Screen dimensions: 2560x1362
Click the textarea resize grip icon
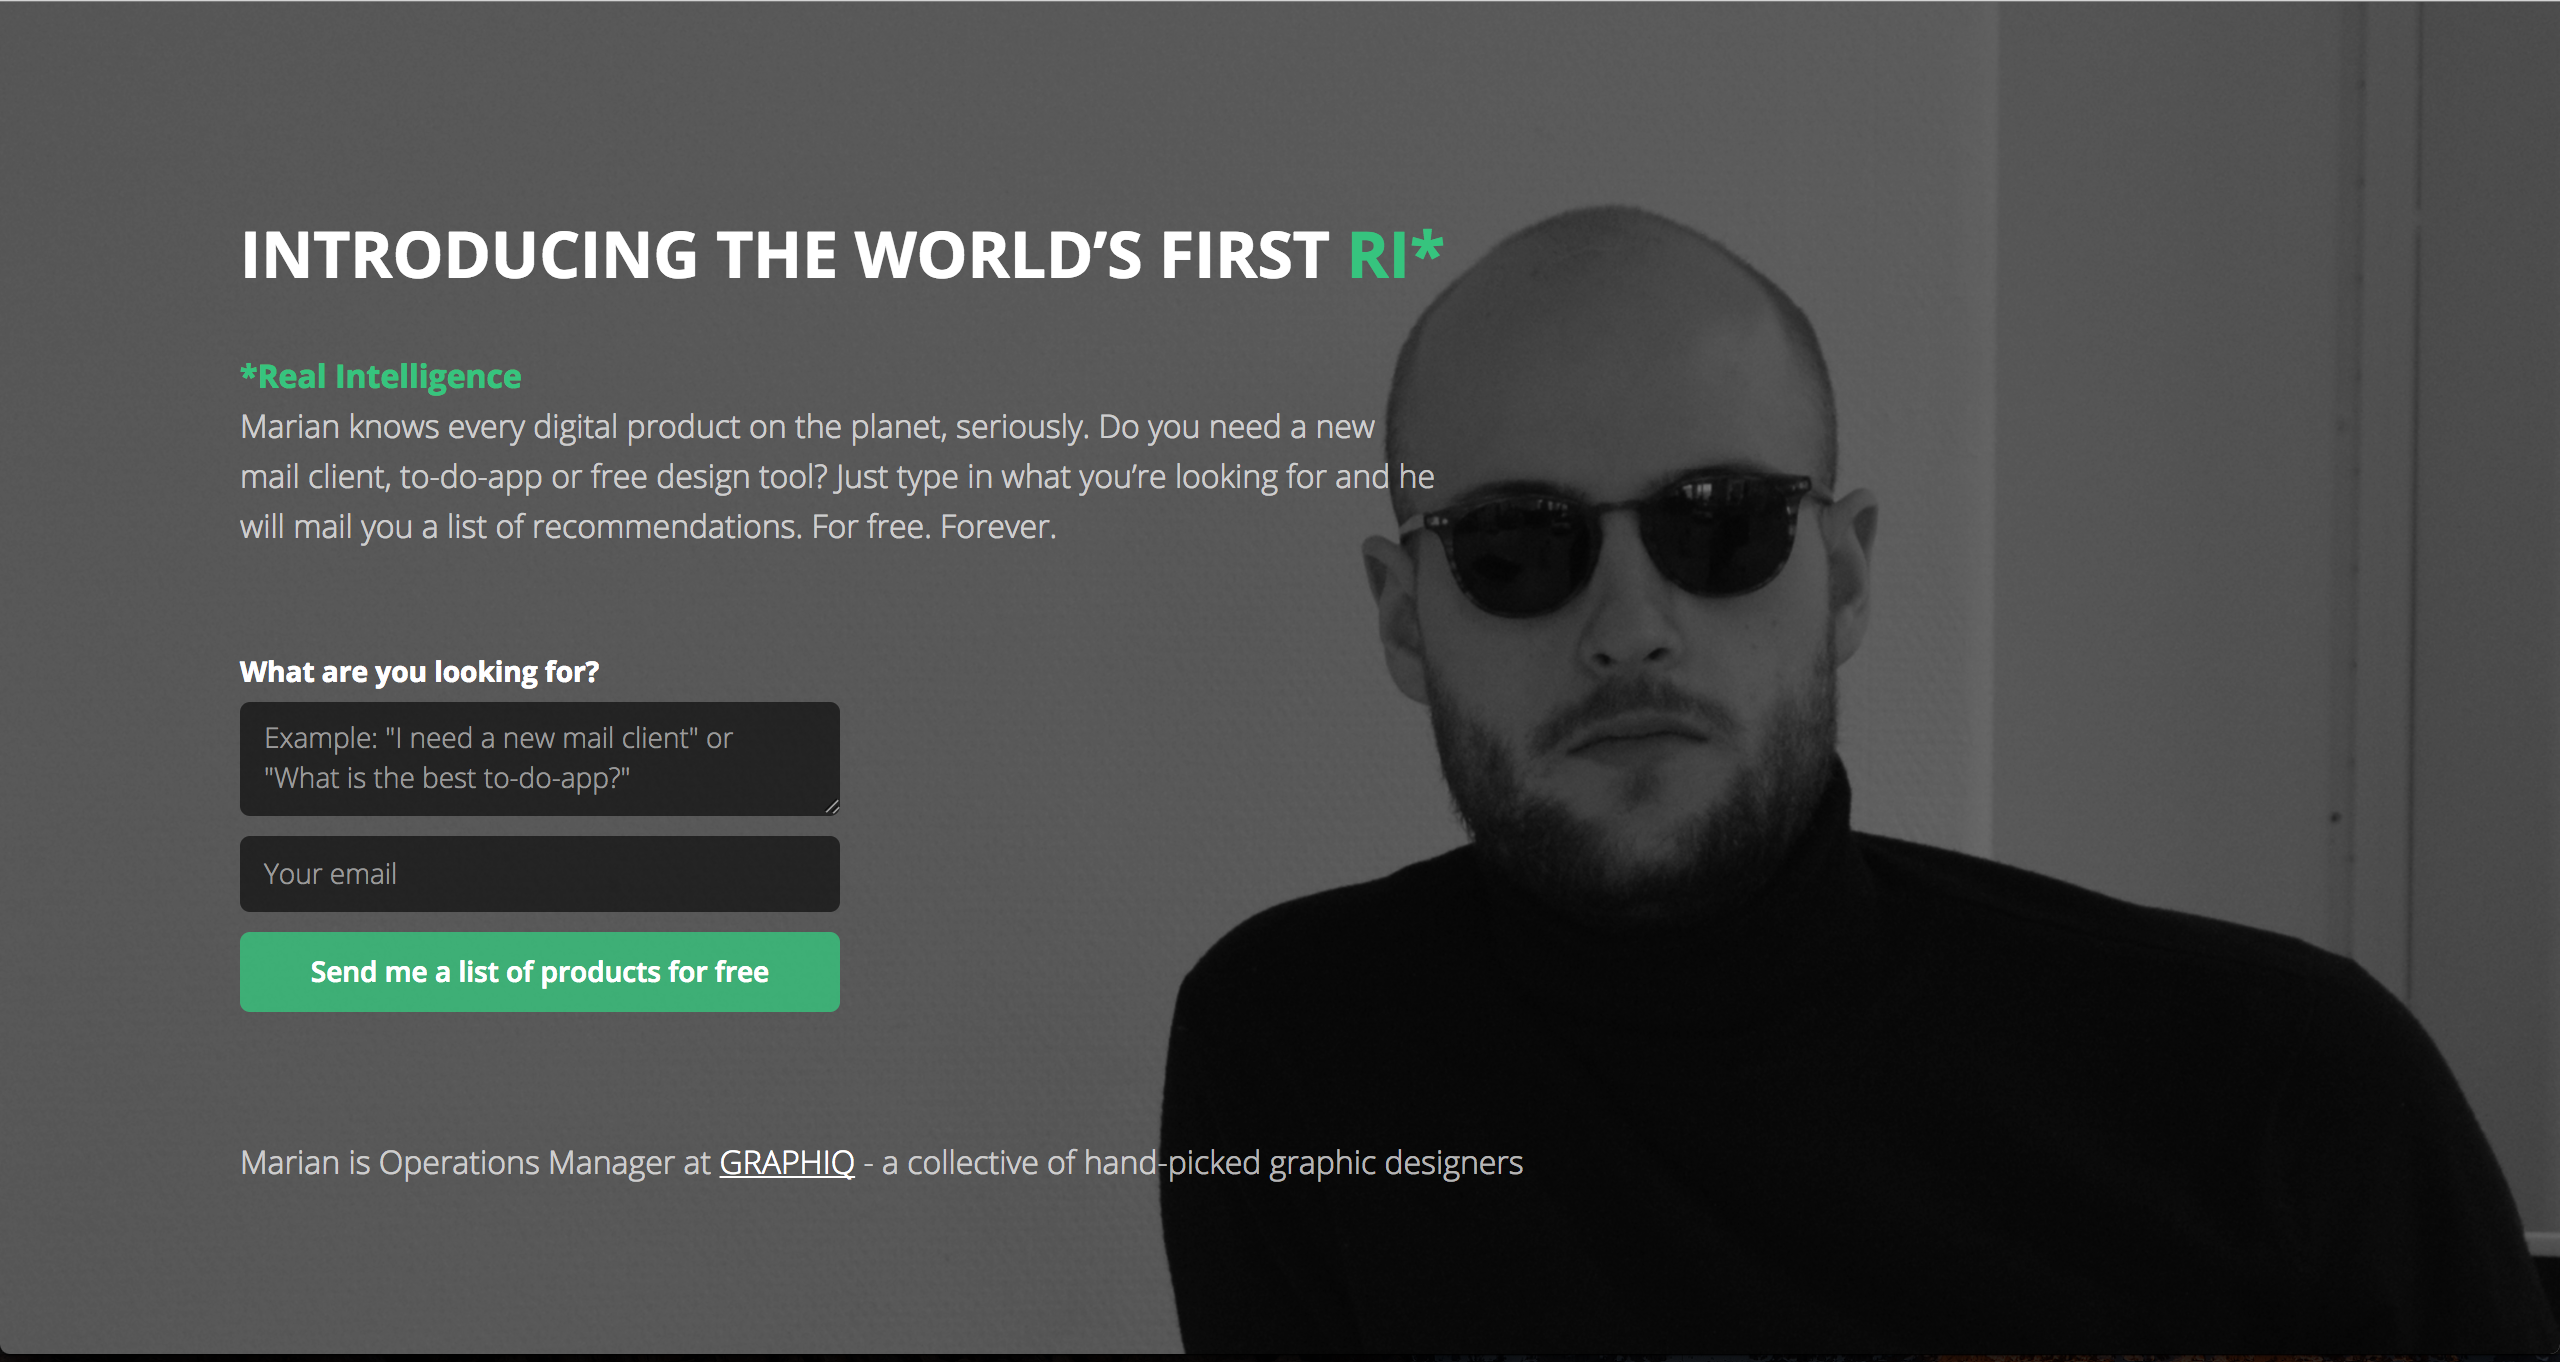832,807
